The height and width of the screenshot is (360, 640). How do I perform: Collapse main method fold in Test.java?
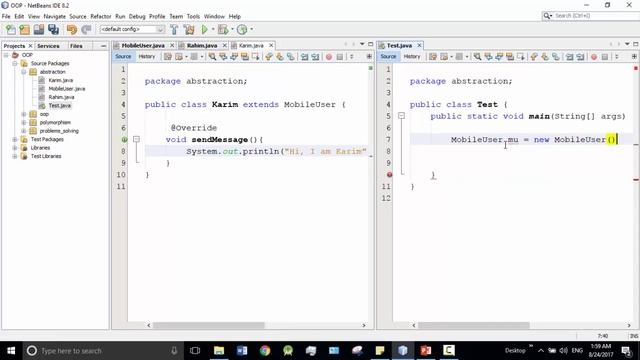click(x=401, y=116)
